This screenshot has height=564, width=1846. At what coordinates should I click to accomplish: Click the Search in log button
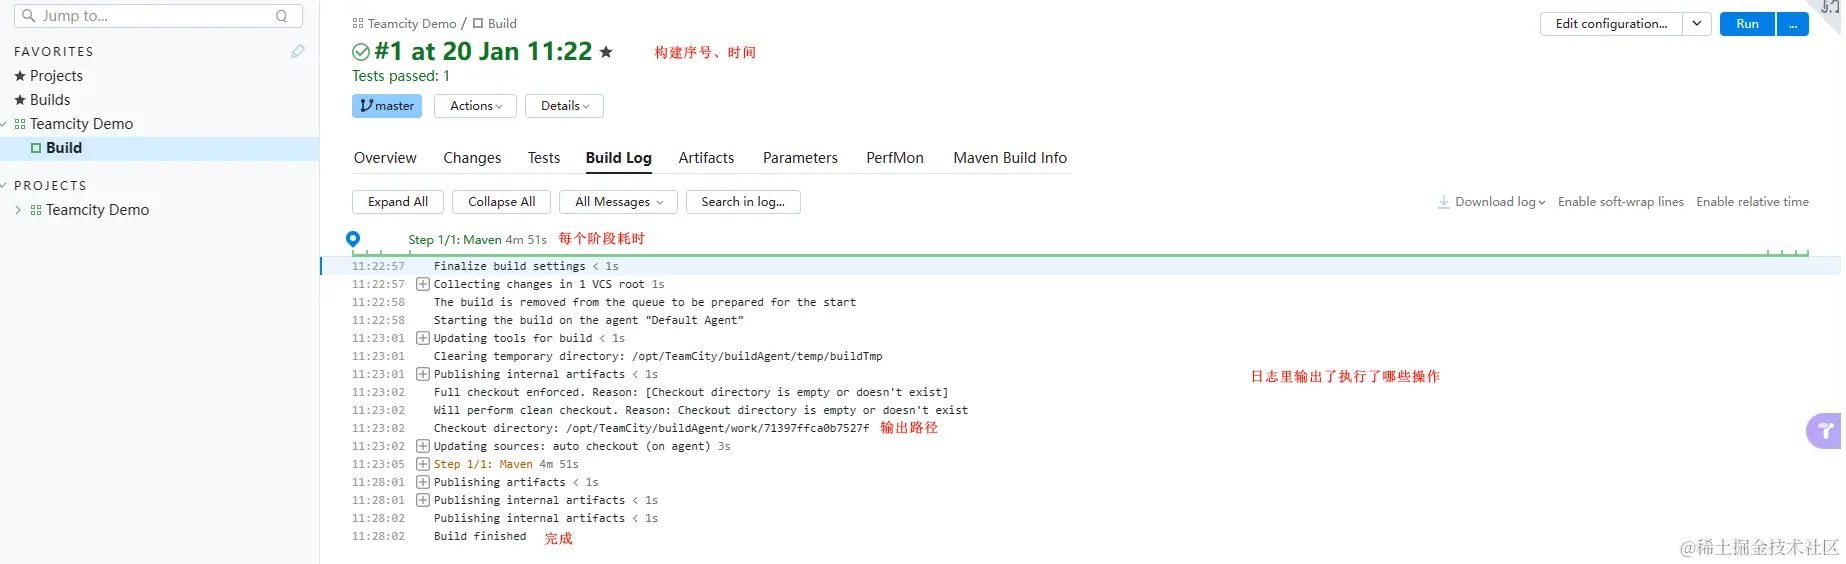(743, 202)
